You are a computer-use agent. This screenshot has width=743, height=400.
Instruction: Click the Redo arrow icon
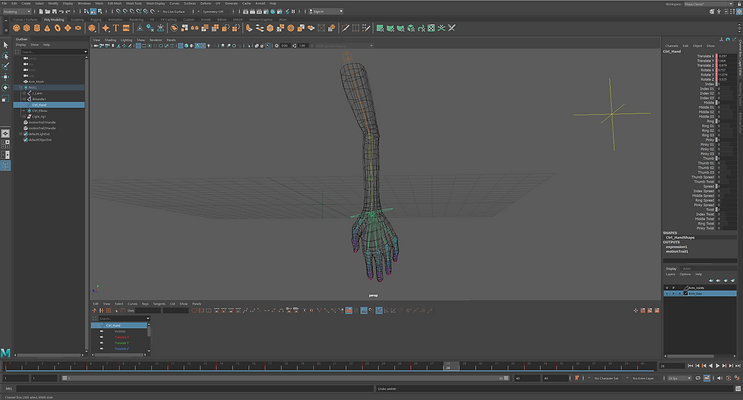click(68, 11)
